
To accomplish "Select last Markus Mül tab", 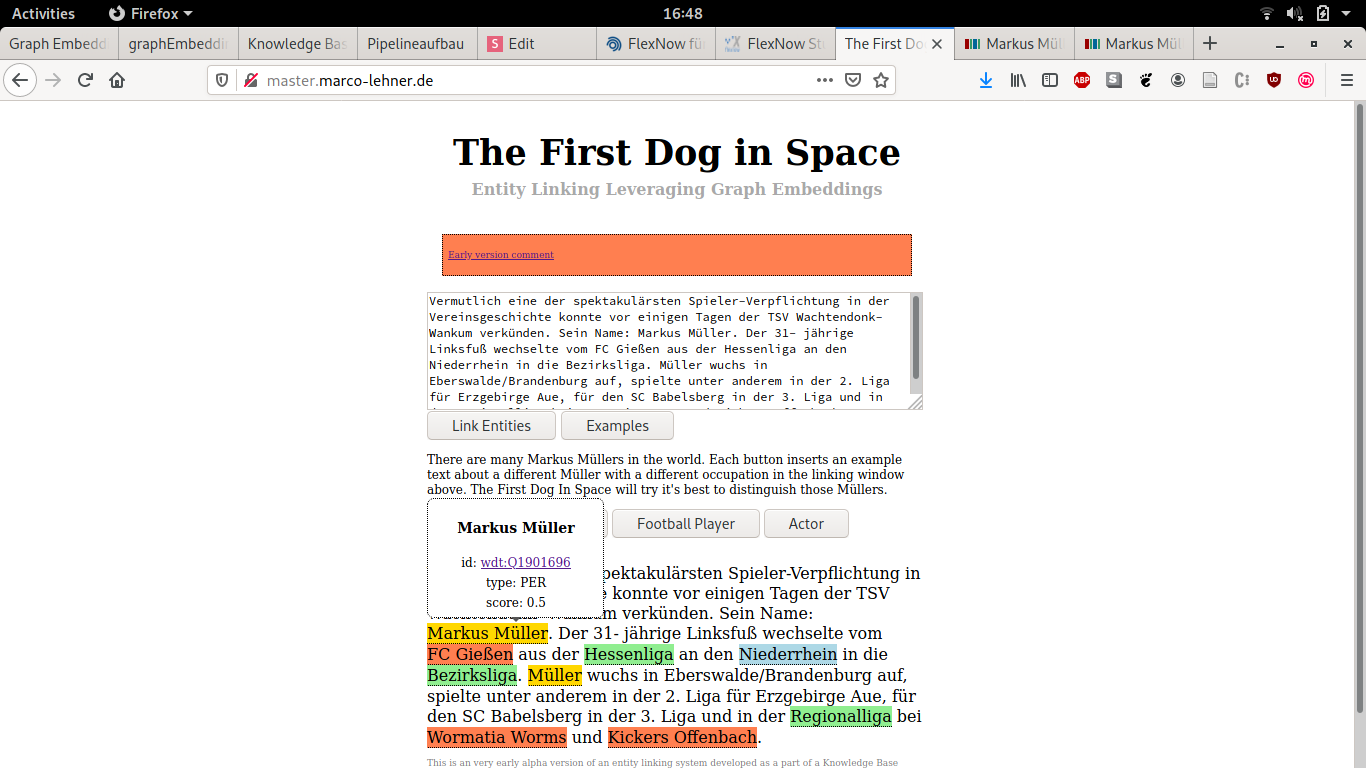I will (x=1134, y=43).
